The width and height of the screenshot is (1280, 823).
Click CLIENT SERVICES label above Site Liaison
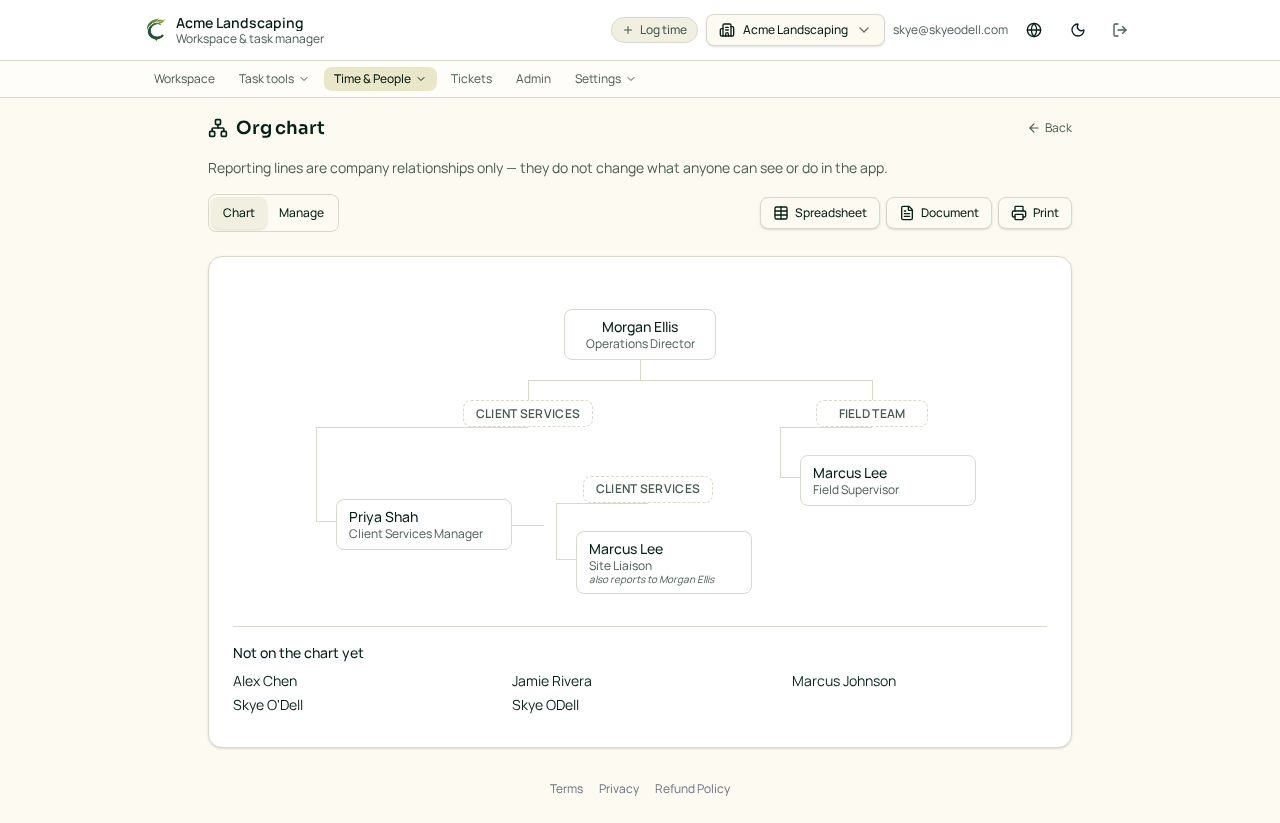coord(648,489)
